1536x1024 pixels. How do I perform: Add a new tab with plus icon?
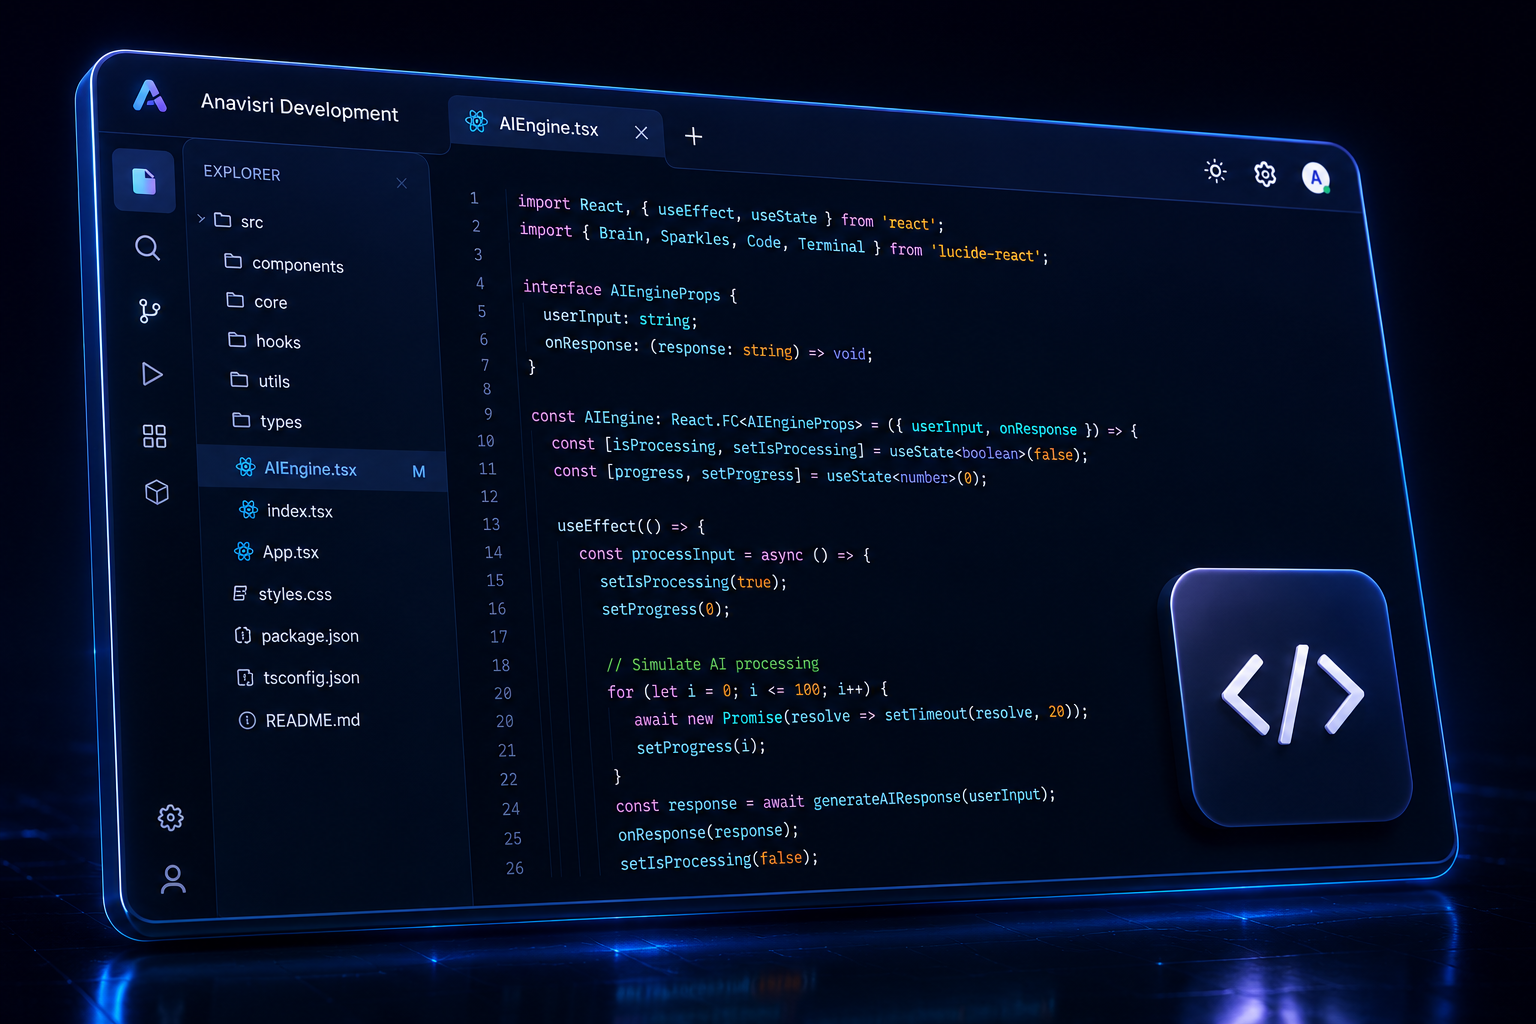[693, 136]
